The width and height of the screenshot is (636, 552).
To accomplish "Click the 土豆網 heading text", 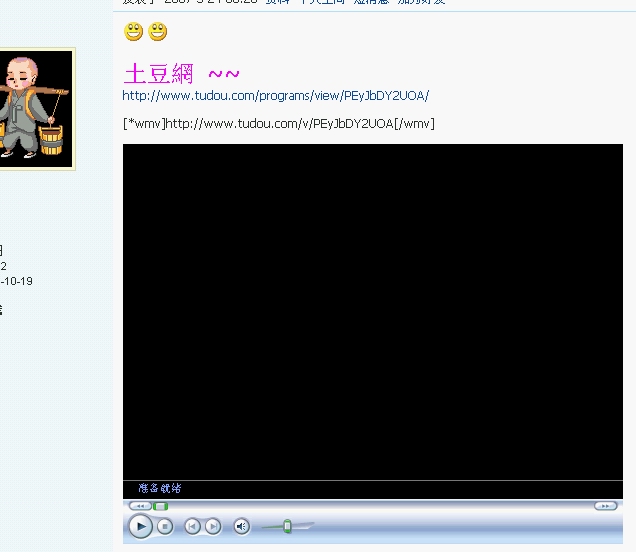I will [x=159, y=74].
